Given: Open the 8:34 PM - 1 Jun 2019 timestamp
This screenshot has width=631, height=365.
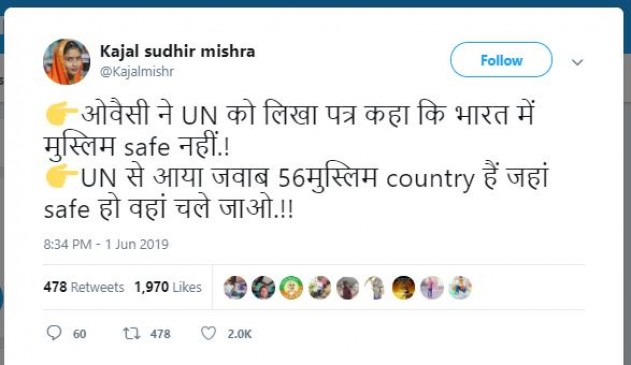Looking at the screenshot, I should [x=106, y=244].
